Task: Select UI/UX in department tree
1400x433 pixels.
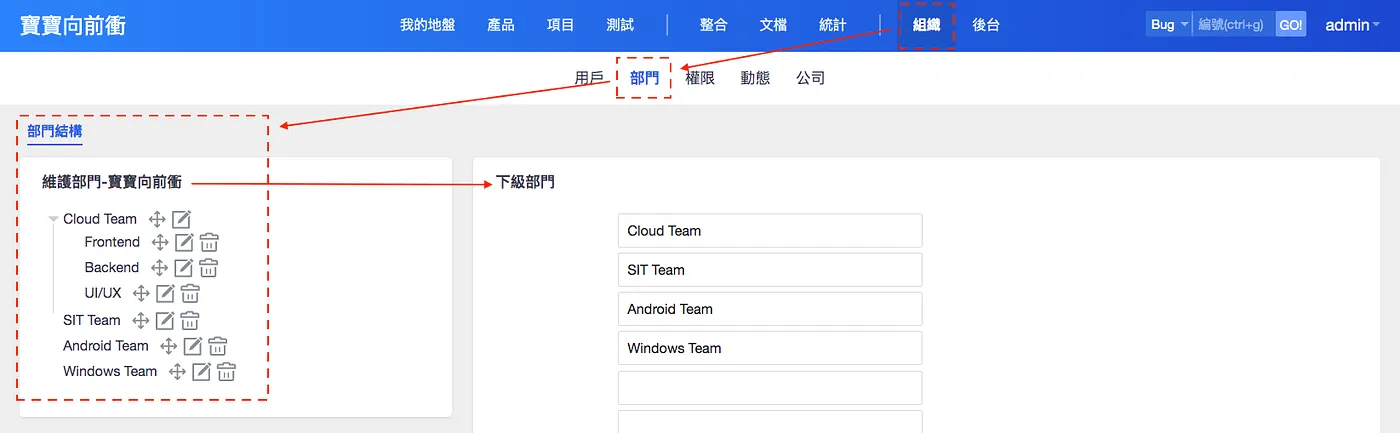Action: click(103, 293)
